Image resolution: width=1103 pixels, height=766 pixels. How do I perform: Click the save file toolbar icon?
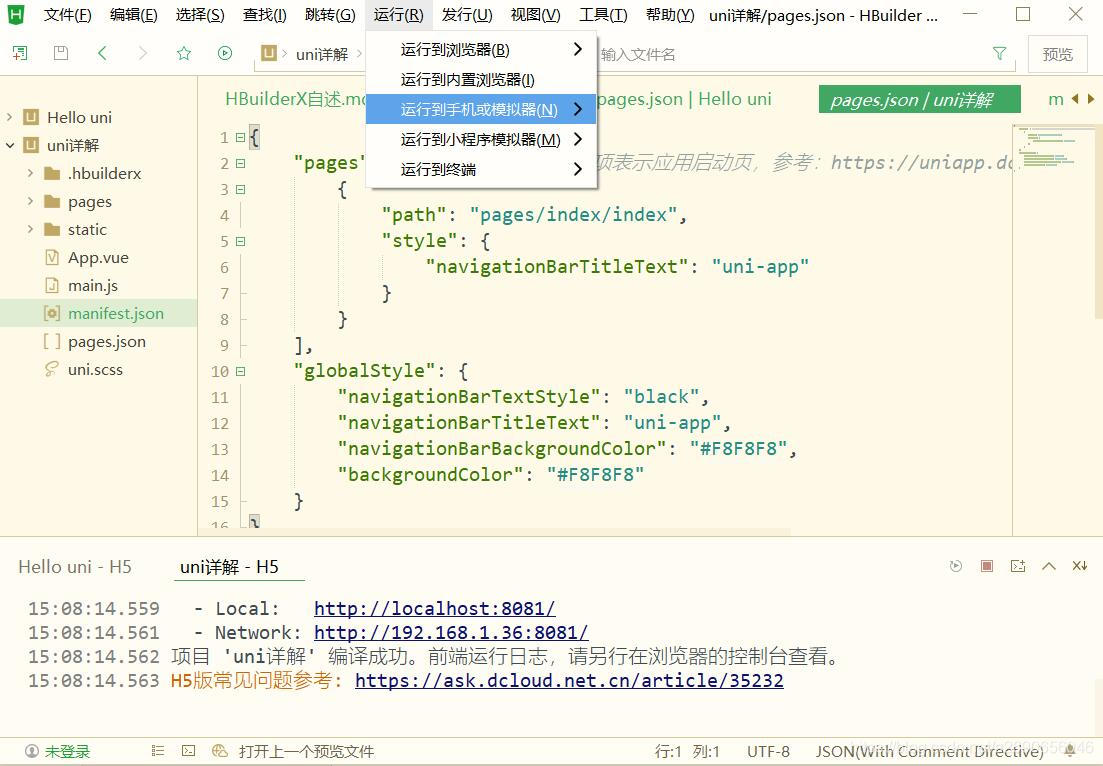coord(61,53)
